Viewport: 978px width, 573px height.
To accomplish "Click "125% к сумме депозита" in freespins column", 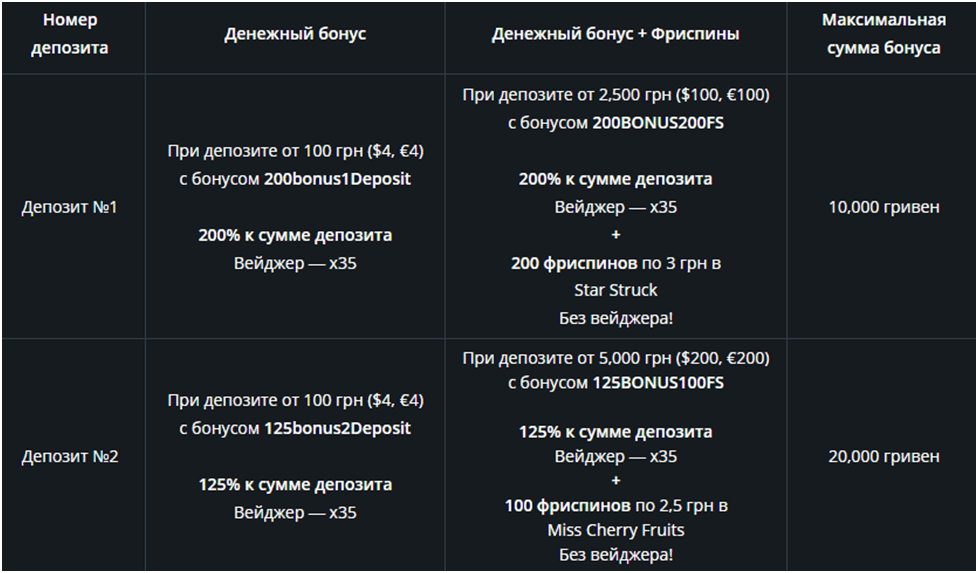I will tap(616, 431).
